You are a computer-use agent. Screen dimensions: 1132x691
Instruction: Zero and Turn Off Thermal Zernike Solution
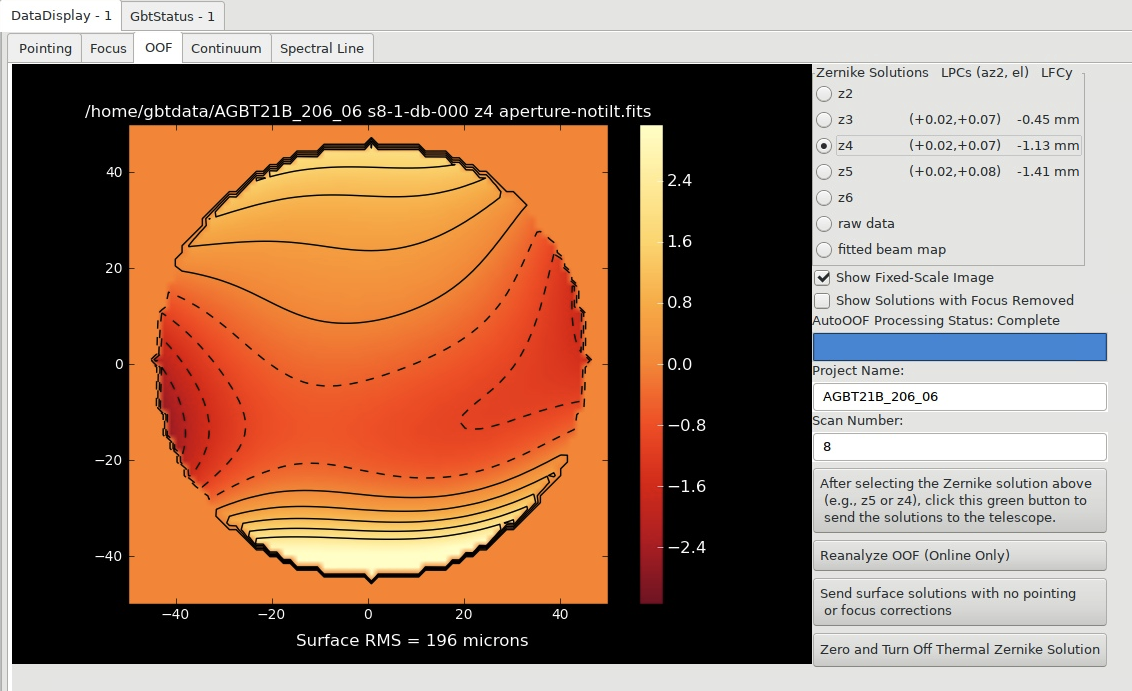(959, 649)
